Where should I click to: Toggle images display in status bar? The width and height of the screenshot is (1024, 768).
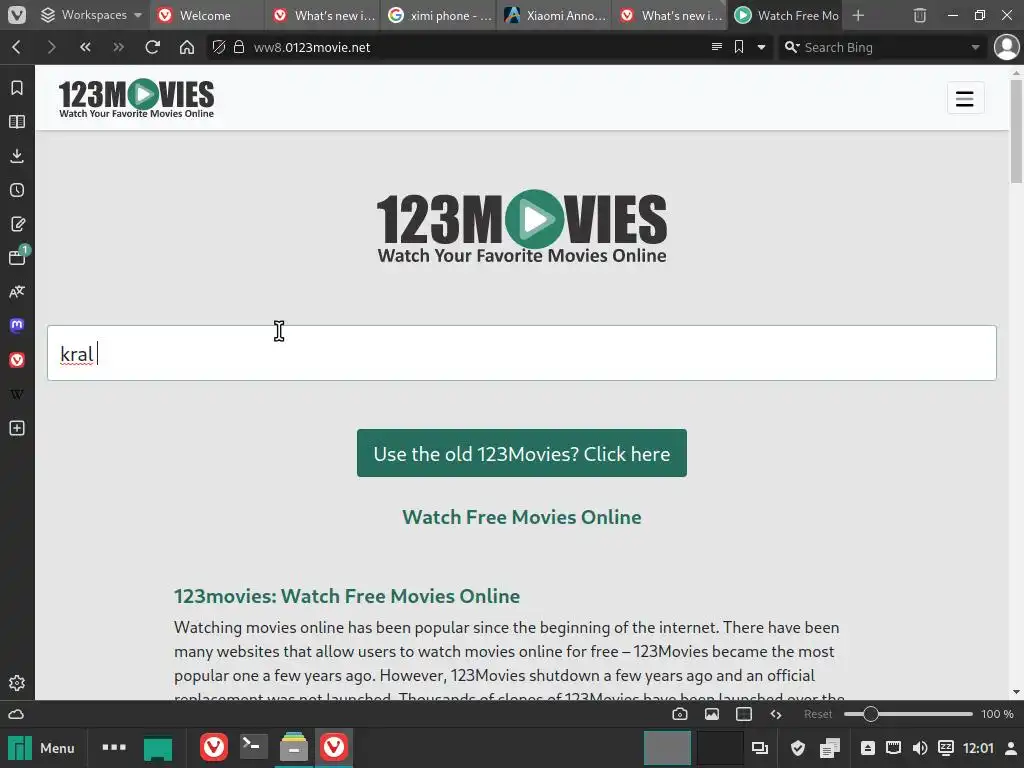712,714
